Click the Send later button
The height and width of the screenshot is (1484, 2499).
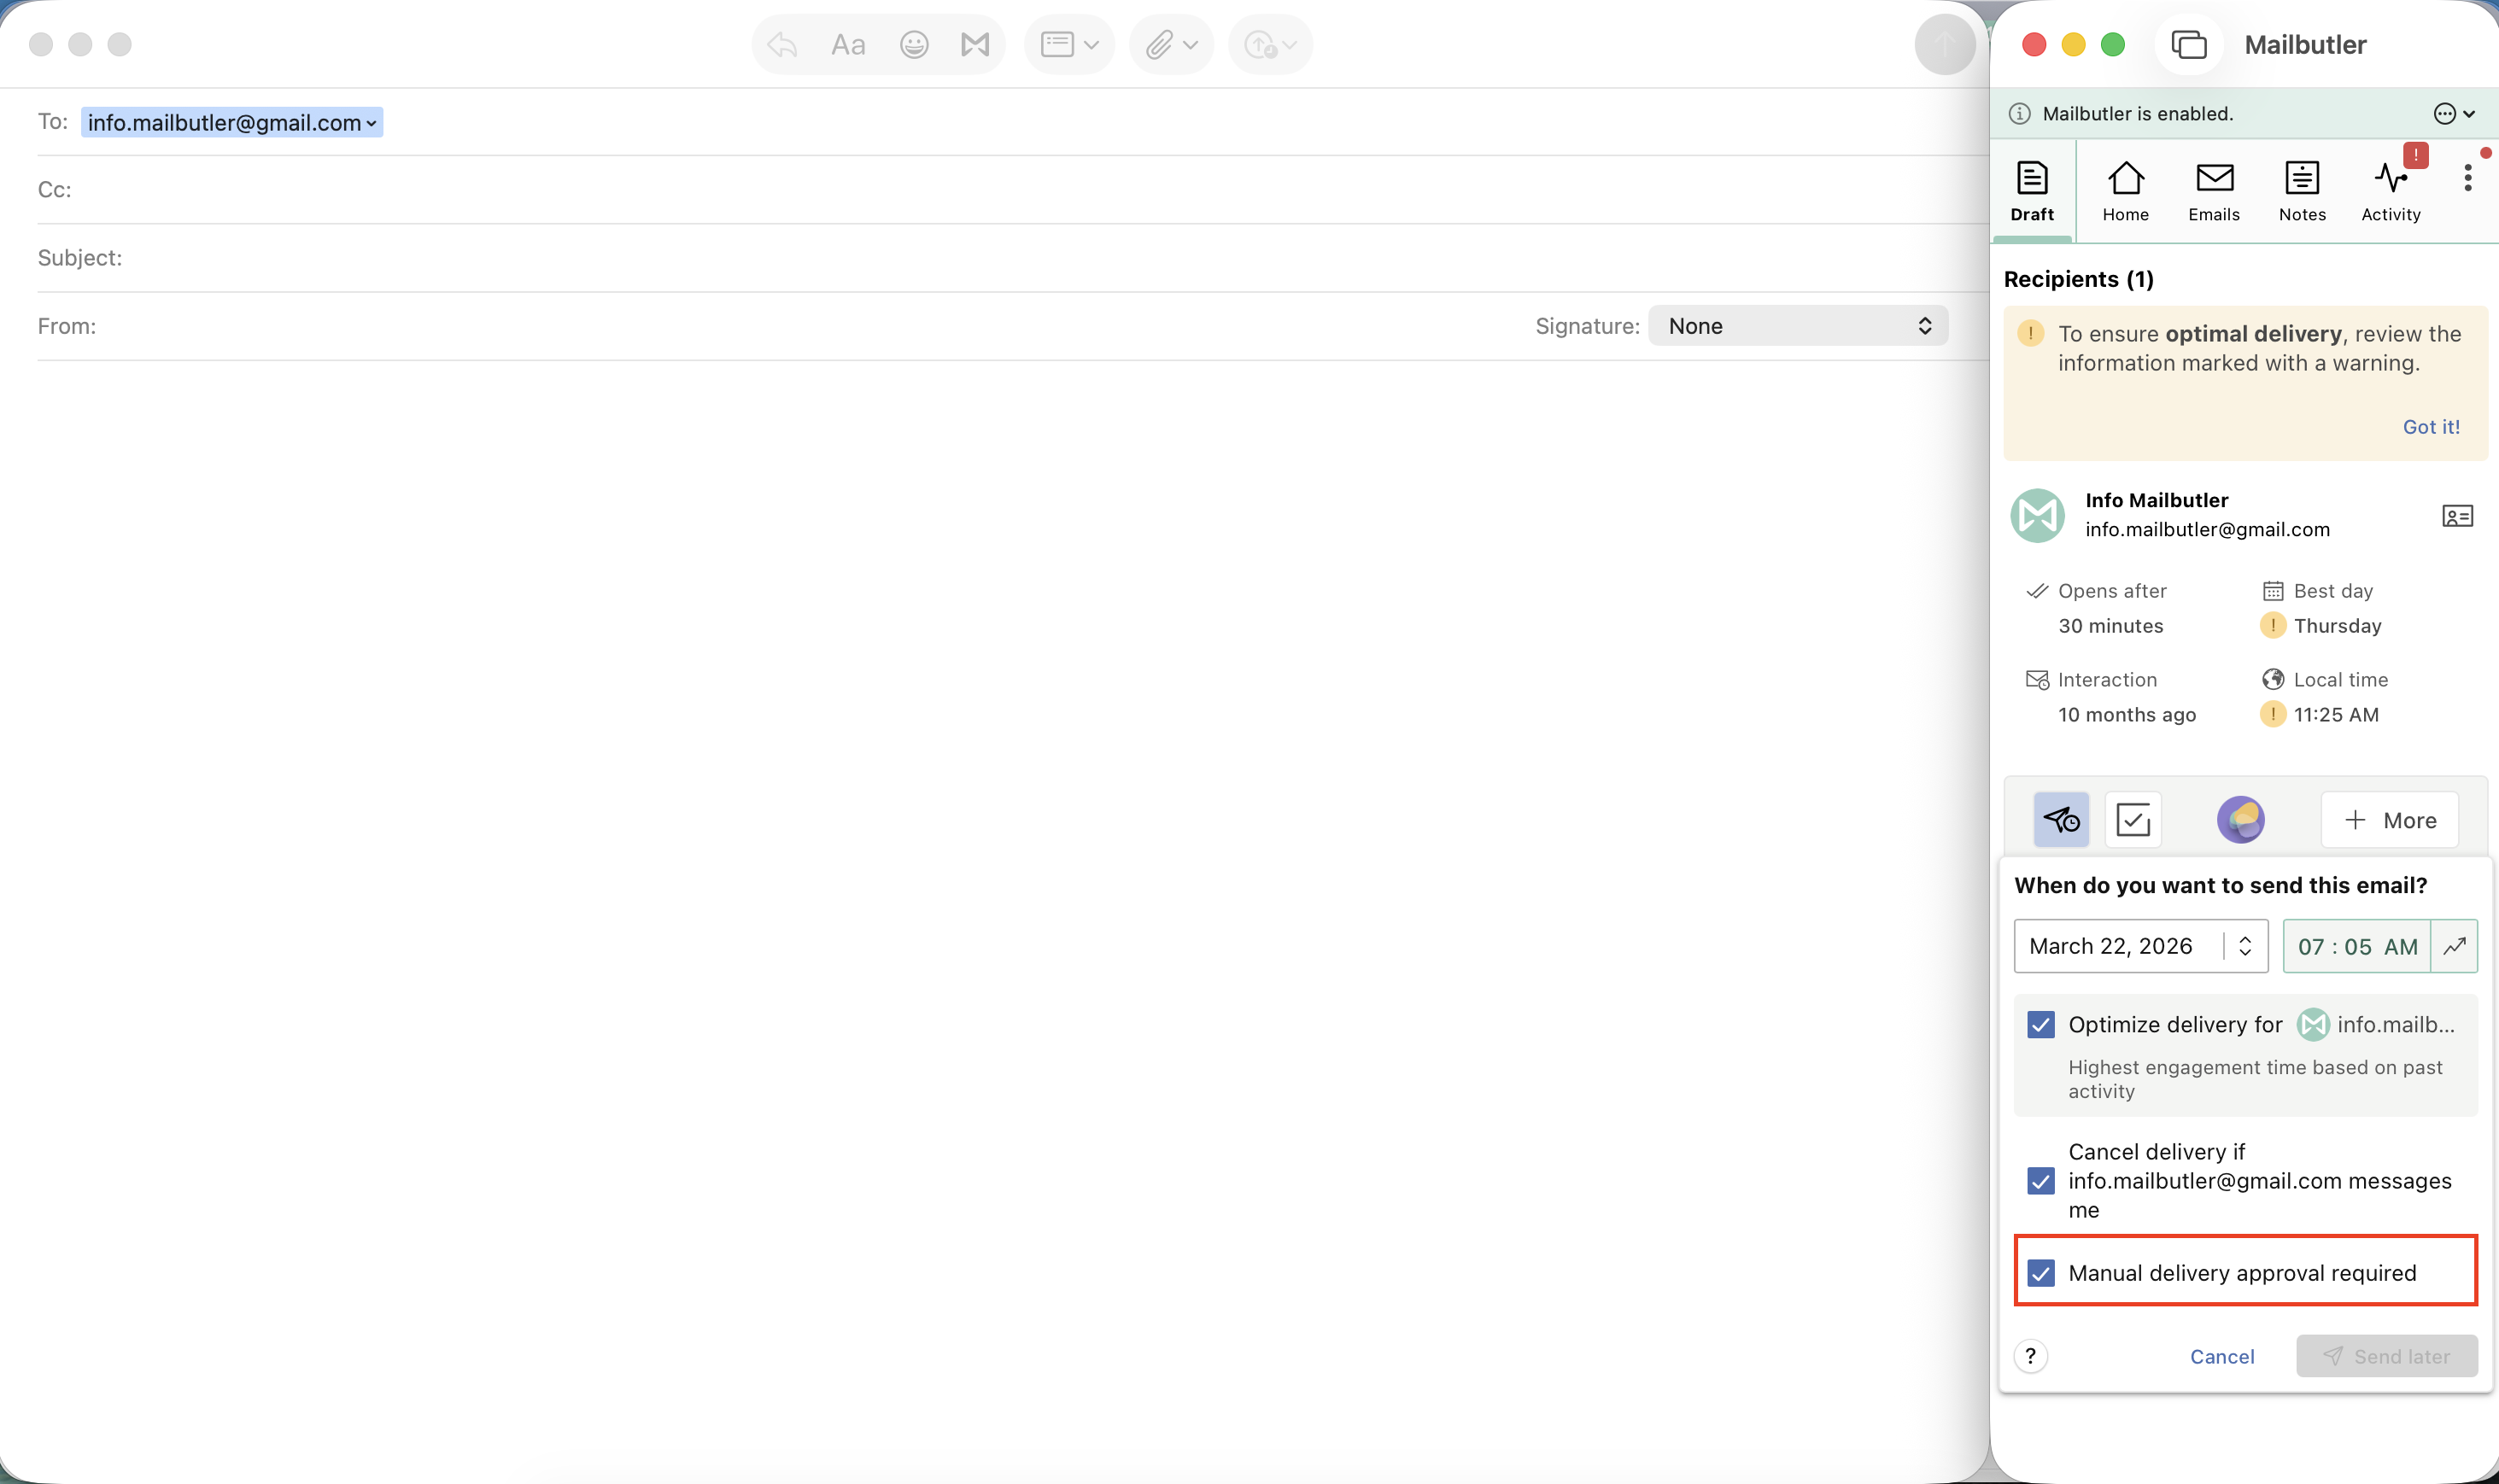coord(2386,1356)
